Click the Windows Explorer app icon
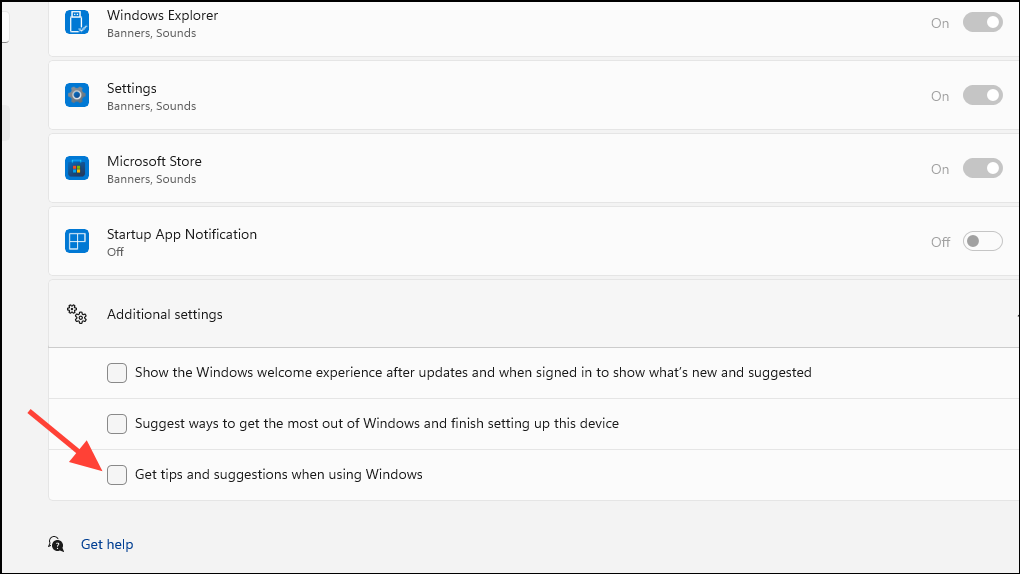This screenshot has width=1020, height=574. [x=77, y=22]
